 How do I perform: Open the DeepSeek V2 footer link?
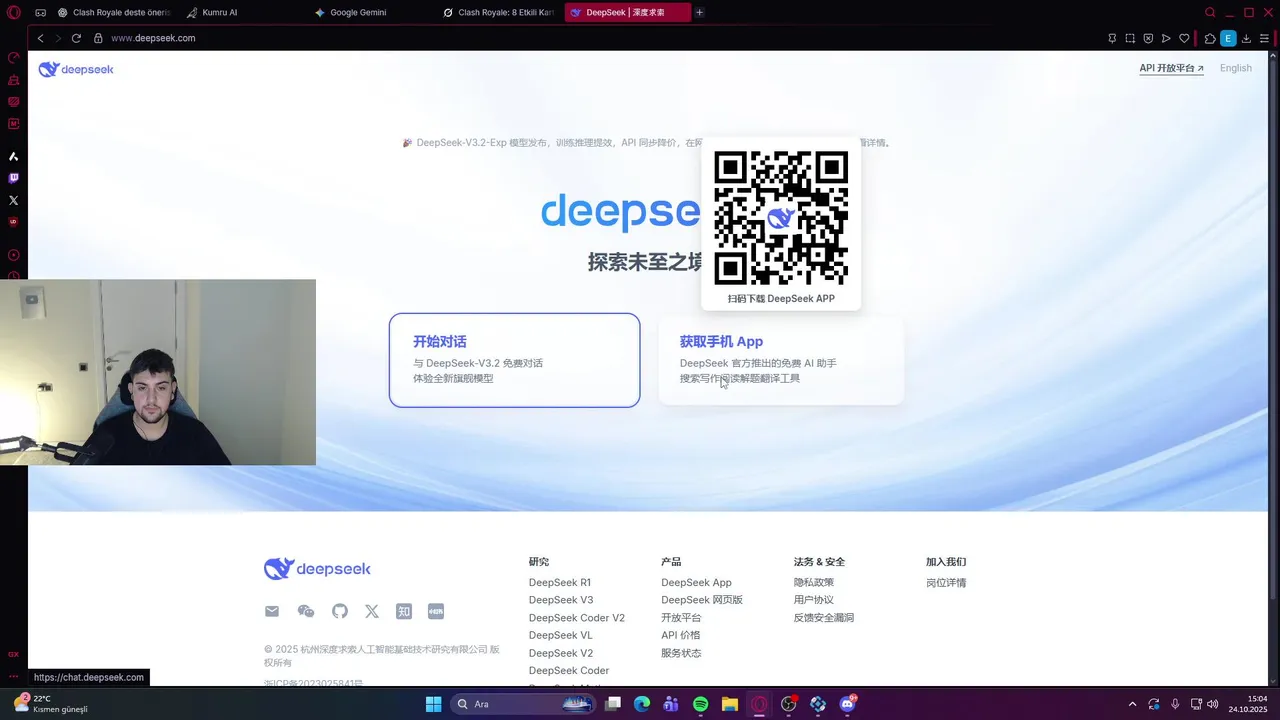pyautogui.click(x=561, y=653)
